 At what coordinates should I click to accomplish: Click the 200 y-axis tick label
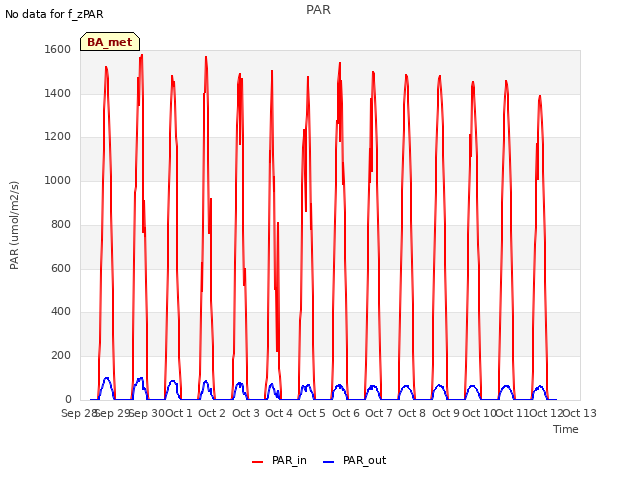pos(61,356)
